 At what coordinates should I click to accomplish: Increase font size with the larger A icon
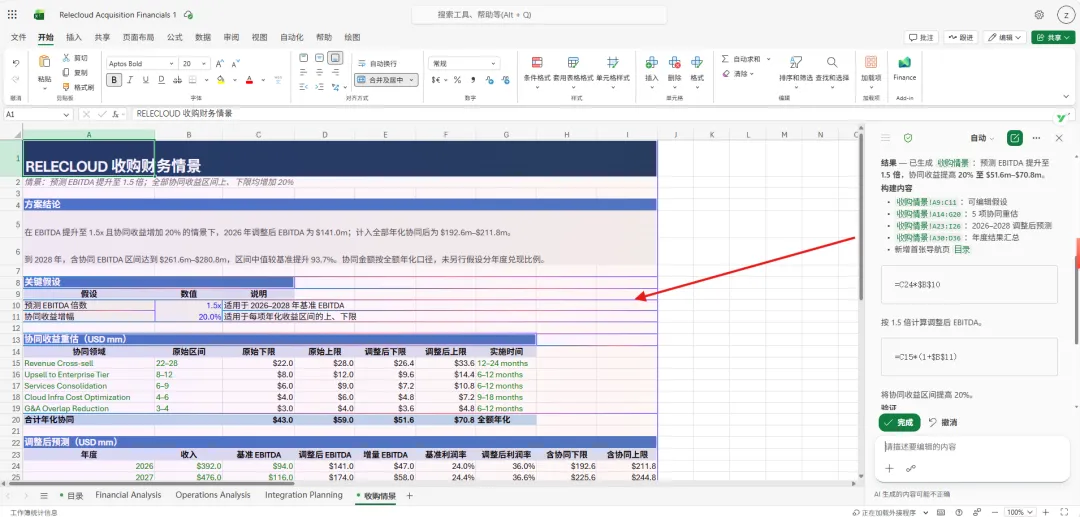220,63
